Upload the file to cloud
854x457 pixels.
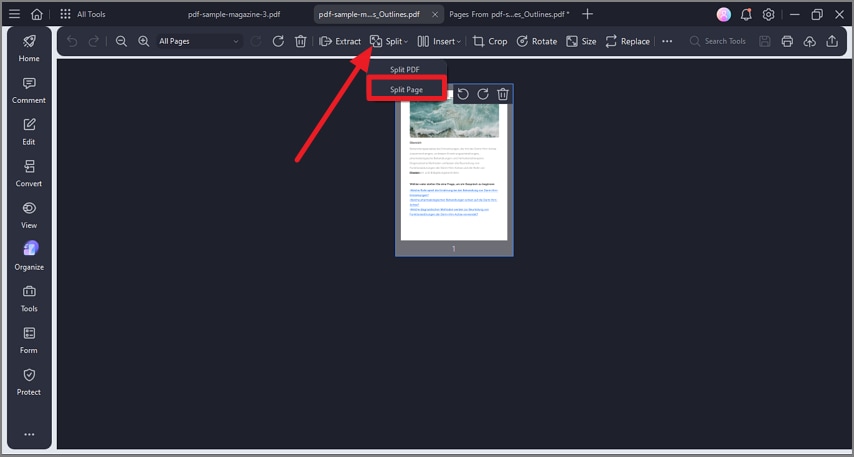[x=810, y=41]
